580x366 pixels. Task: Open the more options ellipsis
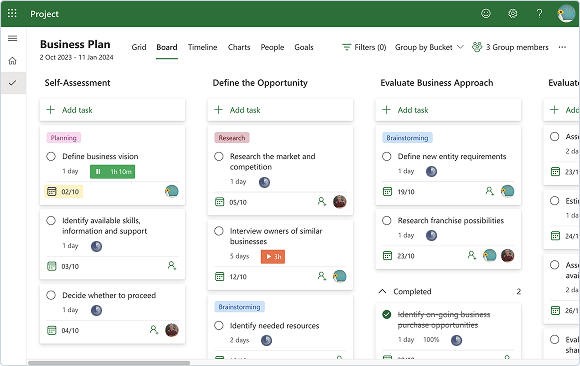[x=562, y=47]
